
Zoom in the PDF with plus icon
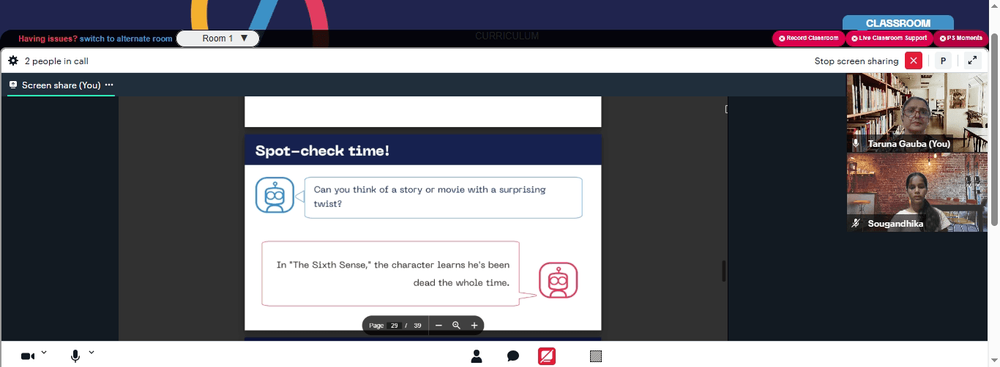pyautogui.click(x=474, y=326)
